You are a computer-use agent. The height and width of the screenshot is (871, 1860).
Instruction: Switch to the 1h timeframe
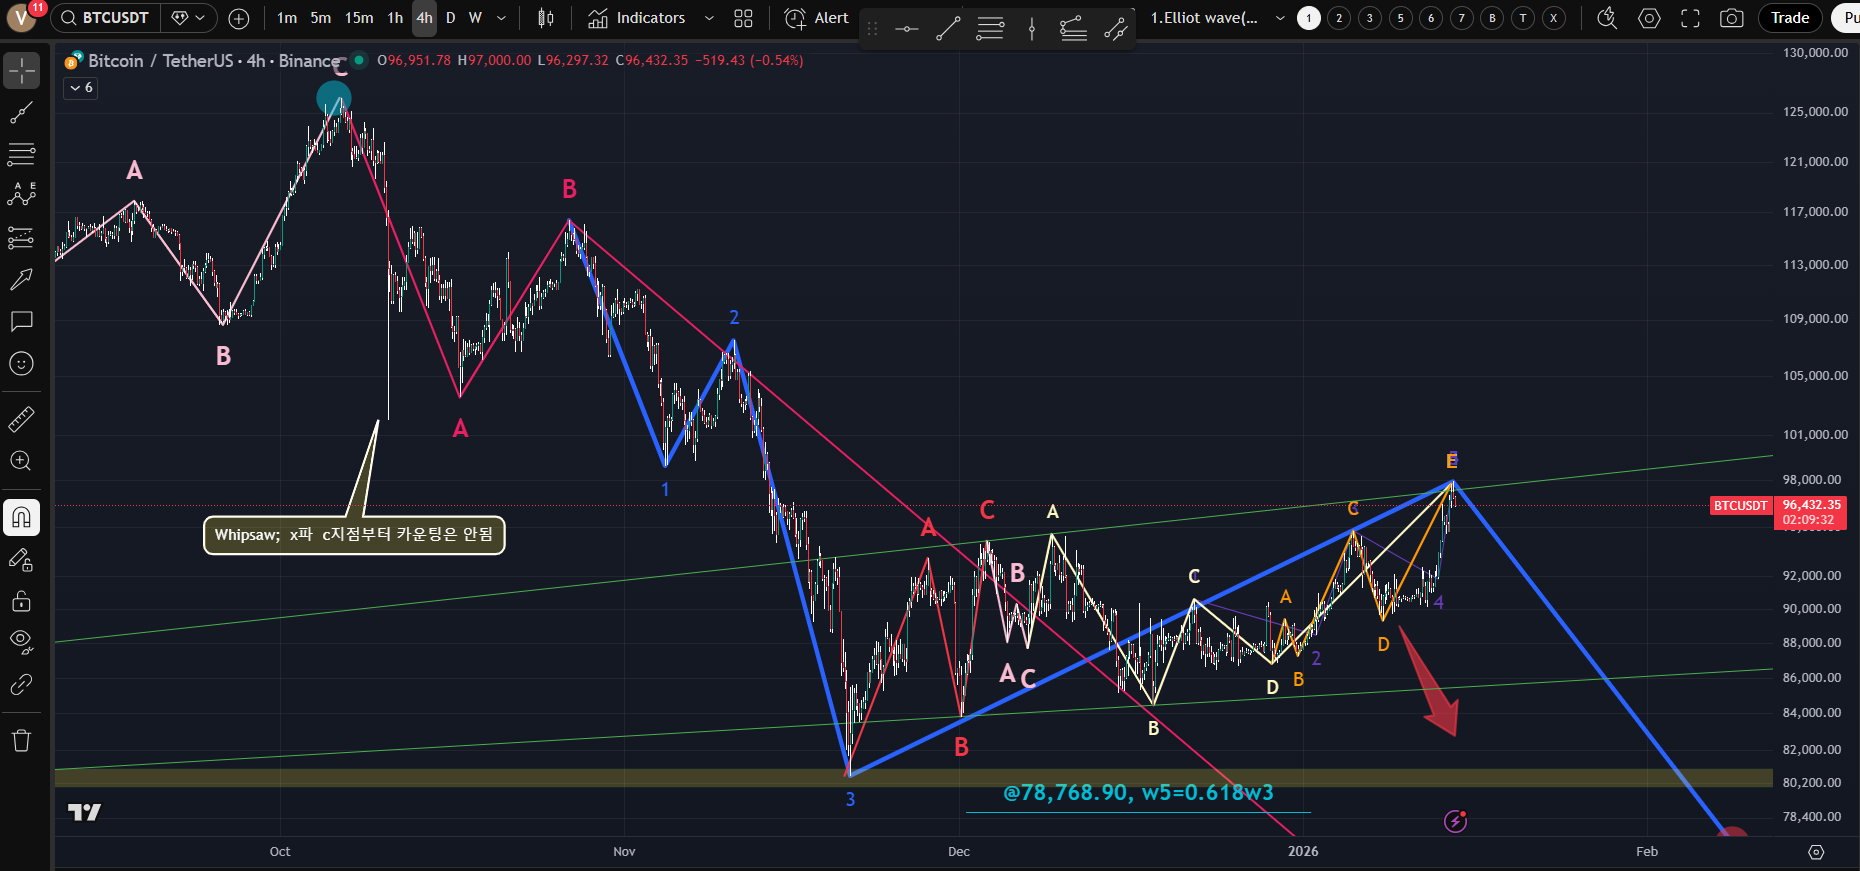click(x=395, y=18)
